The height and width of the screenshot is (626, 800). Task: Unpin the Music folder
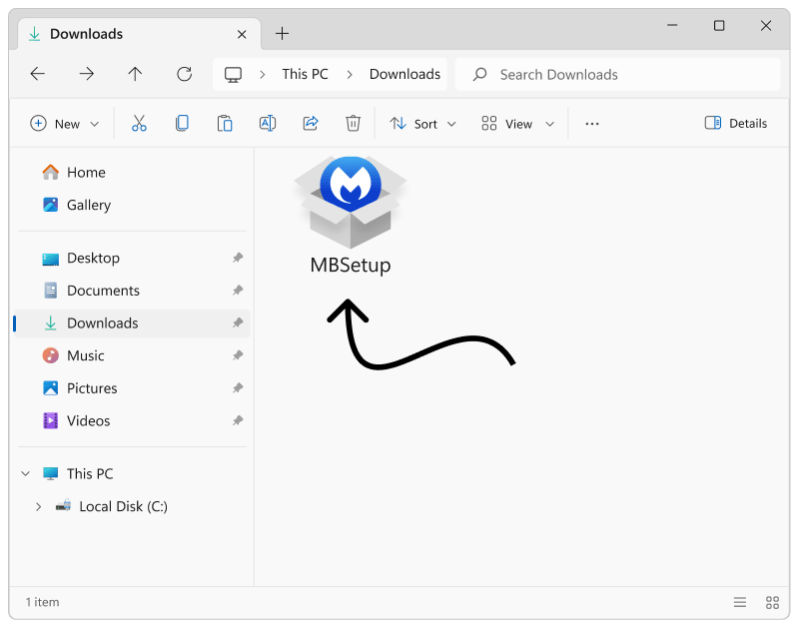pos(238,355)
